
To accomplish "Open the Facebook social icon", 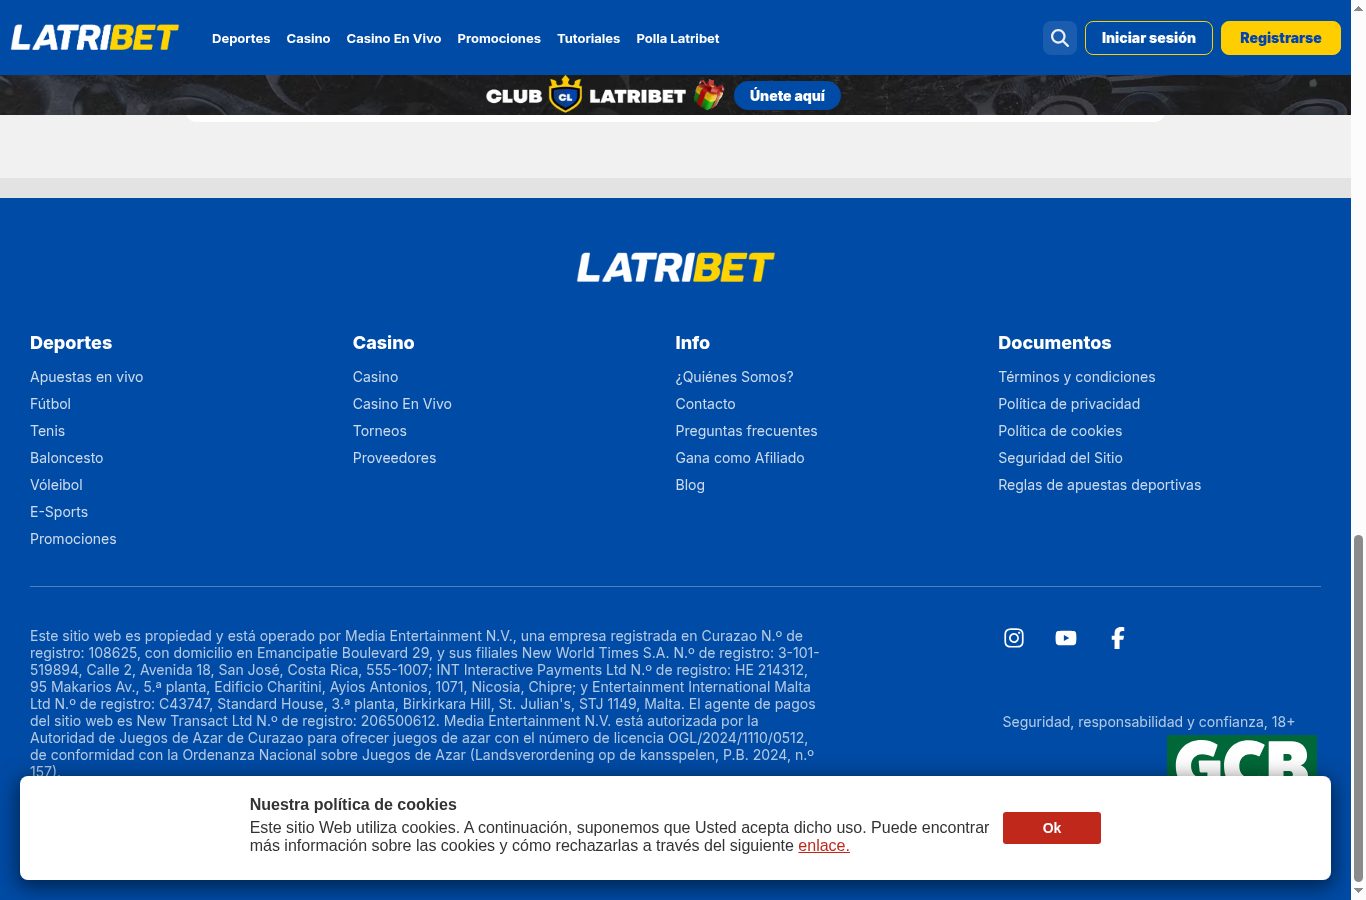I will tap(1118, 638).
